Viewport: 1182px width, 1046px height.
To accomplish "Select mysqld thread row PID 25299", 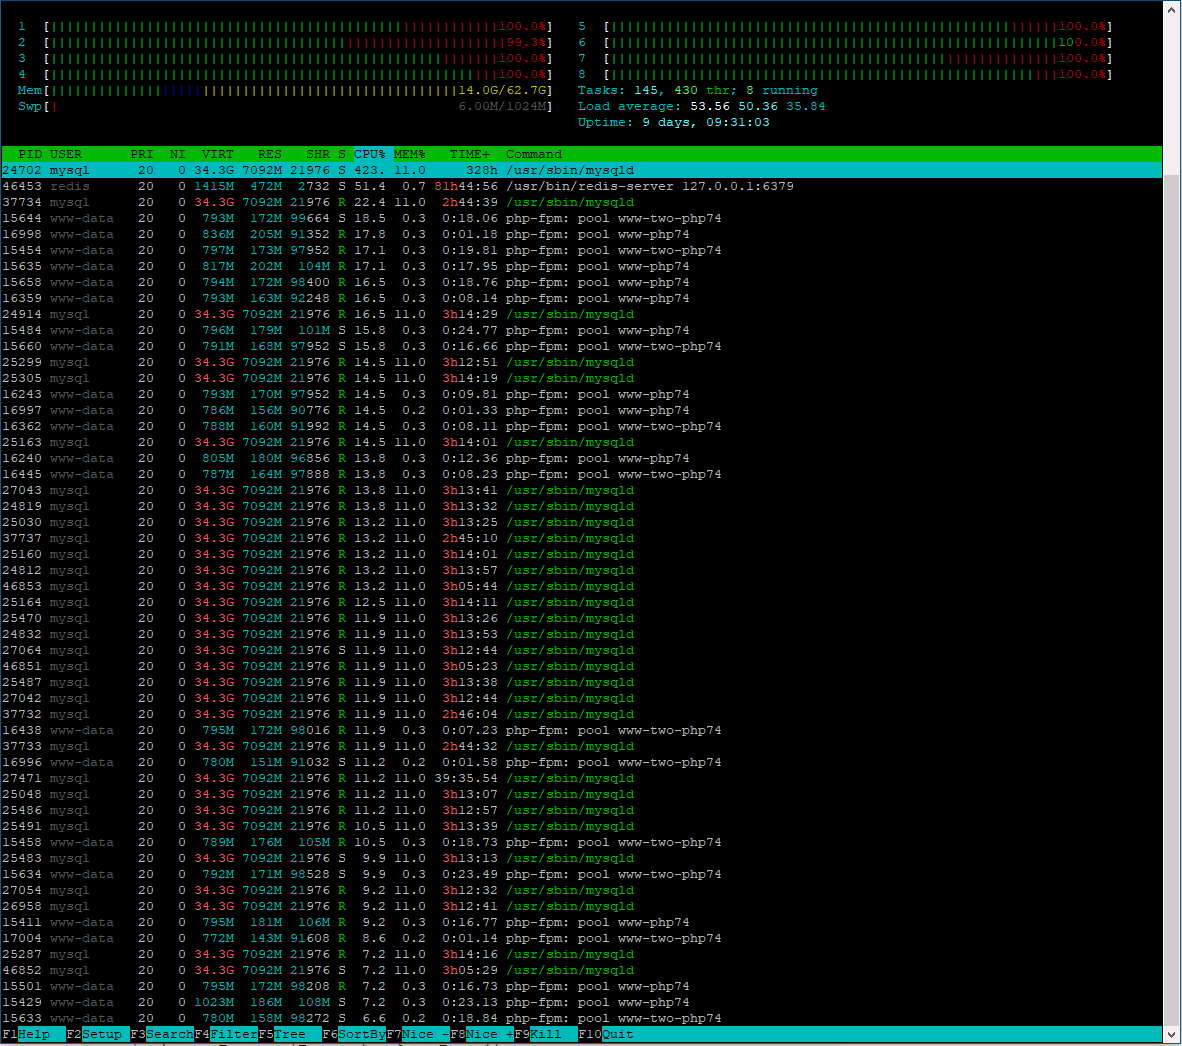I will [581, 362].
